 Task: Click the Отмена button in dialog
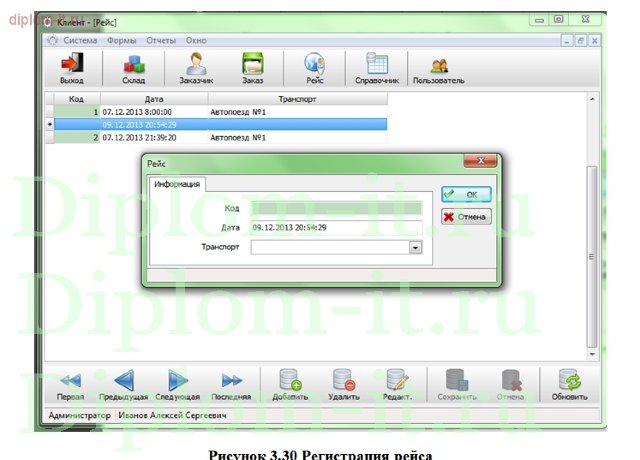(464, 216)
